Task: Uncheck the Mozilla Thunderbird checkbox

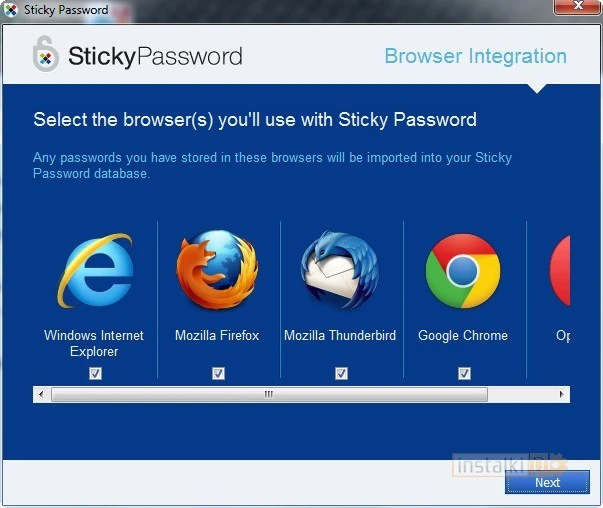Action: [341, 373]
